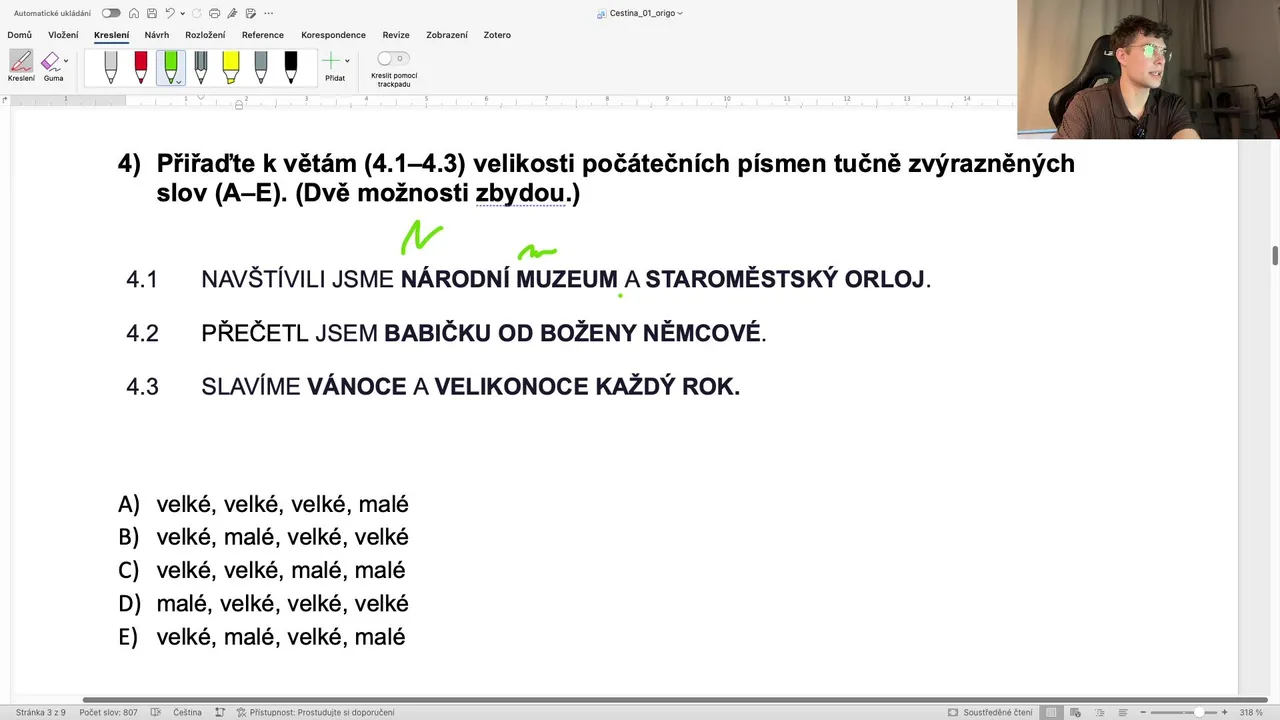Click the text 'BABIČKU OD BOŽENY NĚMCOVÉ'
Viewport: 1280px width, 720px height.
coord(572,333)
